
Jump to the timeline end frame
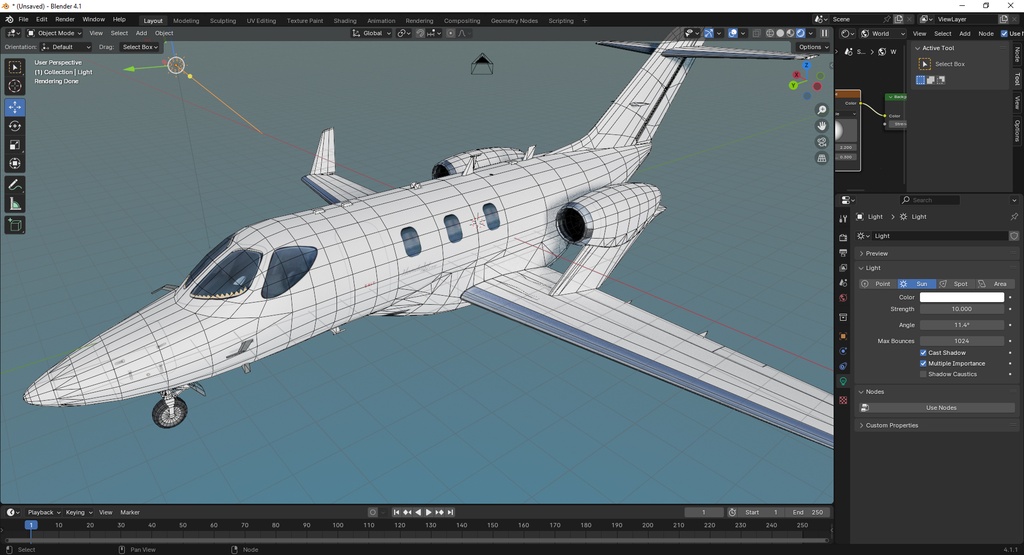pyautogui.click(x=450, y=513)
